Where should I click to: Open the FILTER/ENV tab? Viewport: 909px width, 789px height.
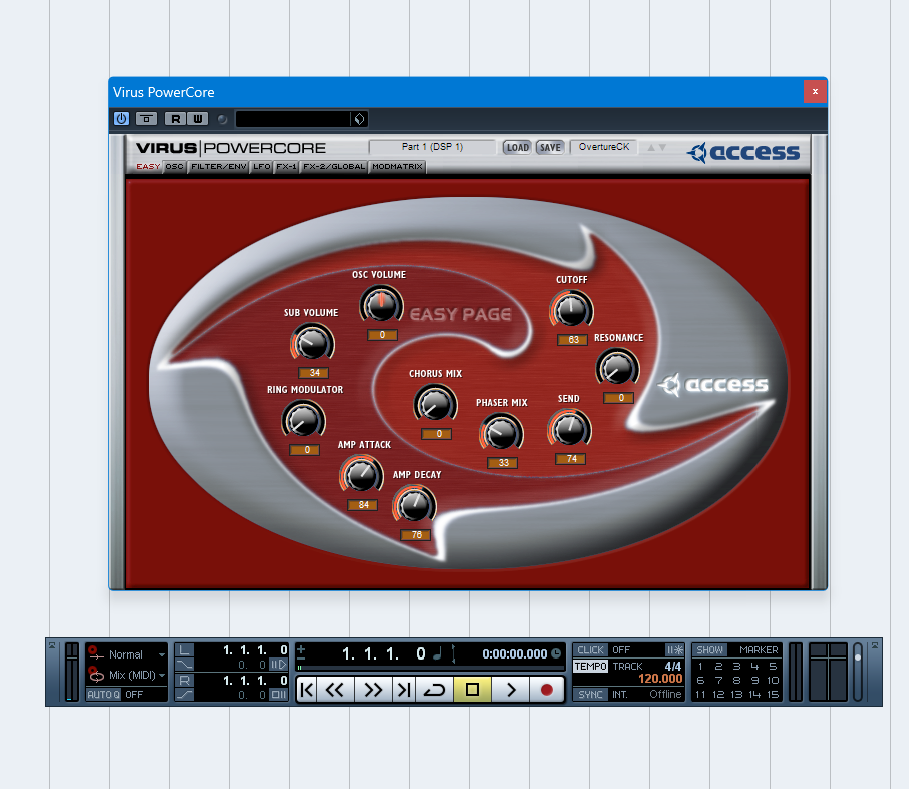[219, 167]
